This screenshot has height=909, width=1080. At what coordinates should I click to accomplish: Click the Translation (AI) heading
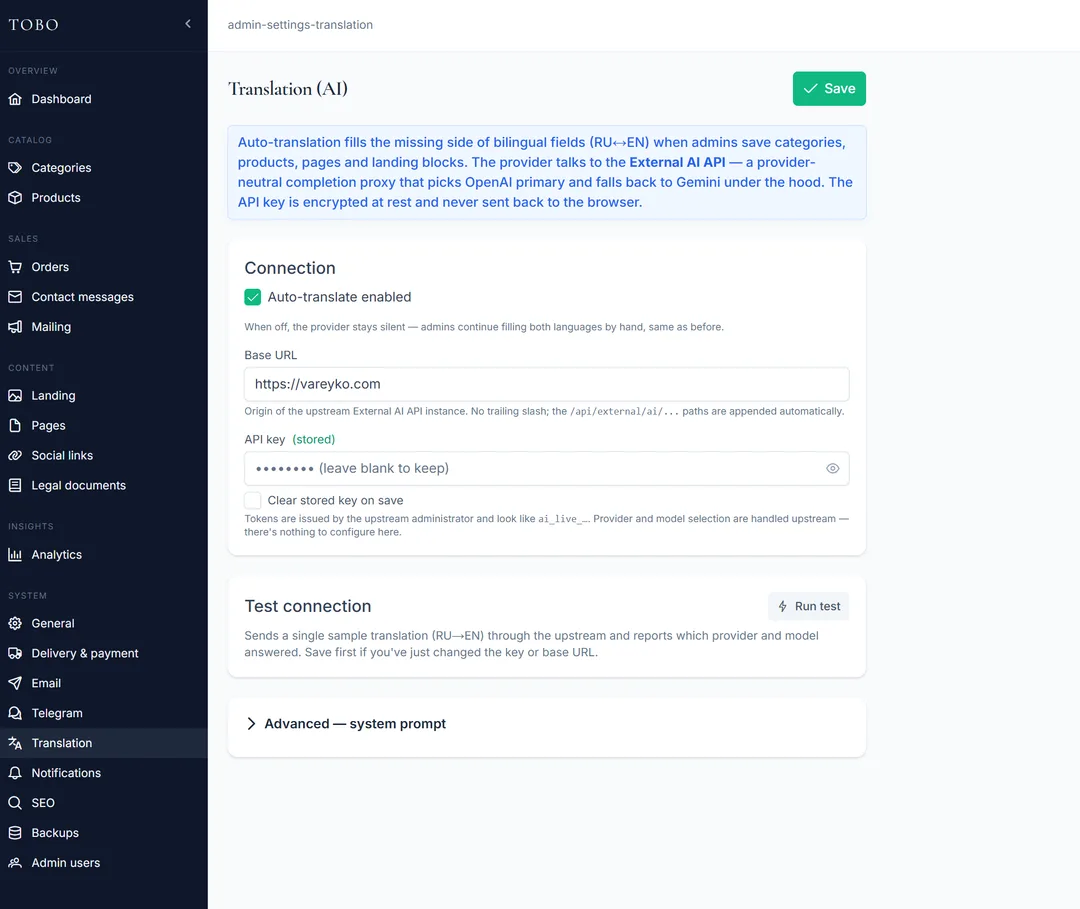pyautogui.click(x=288, y=89)
